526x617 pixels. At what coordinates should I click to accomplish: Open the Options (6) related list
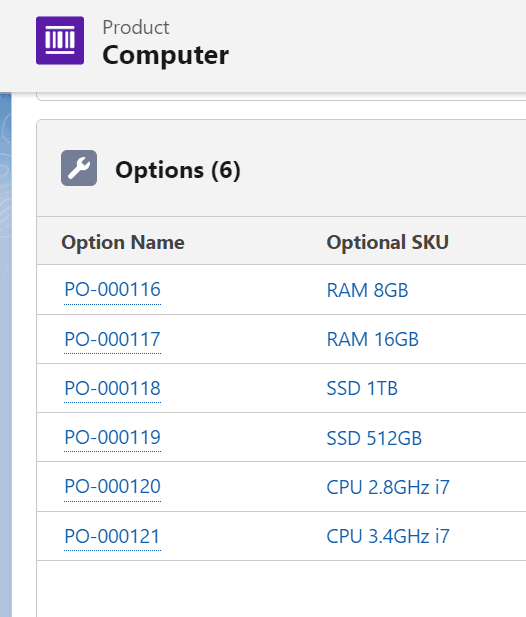177,170
